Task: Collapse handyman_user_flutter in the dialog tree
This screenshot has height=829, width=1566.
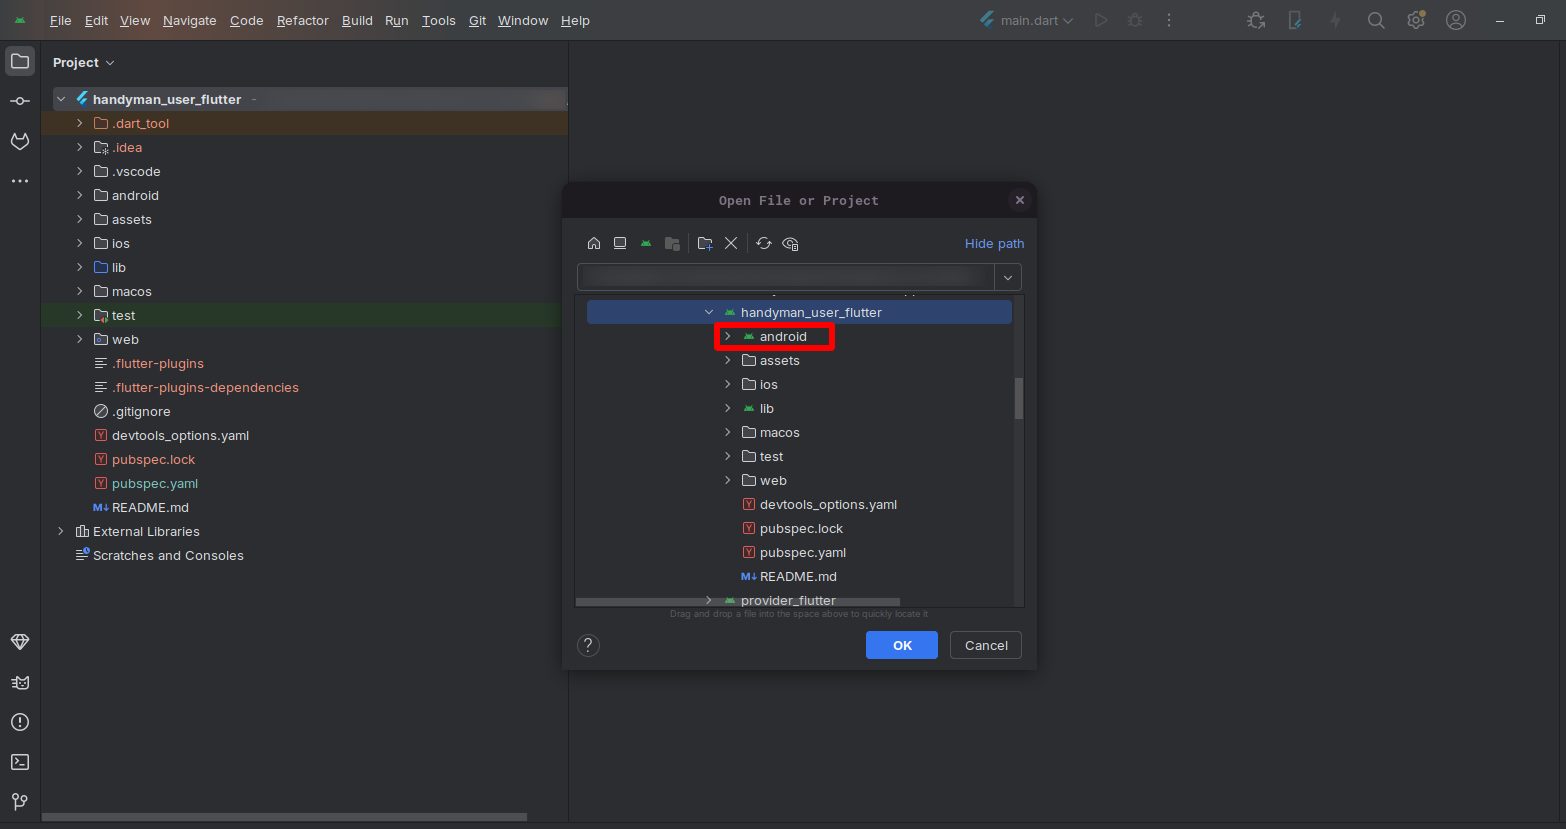Action: [709, 312]
